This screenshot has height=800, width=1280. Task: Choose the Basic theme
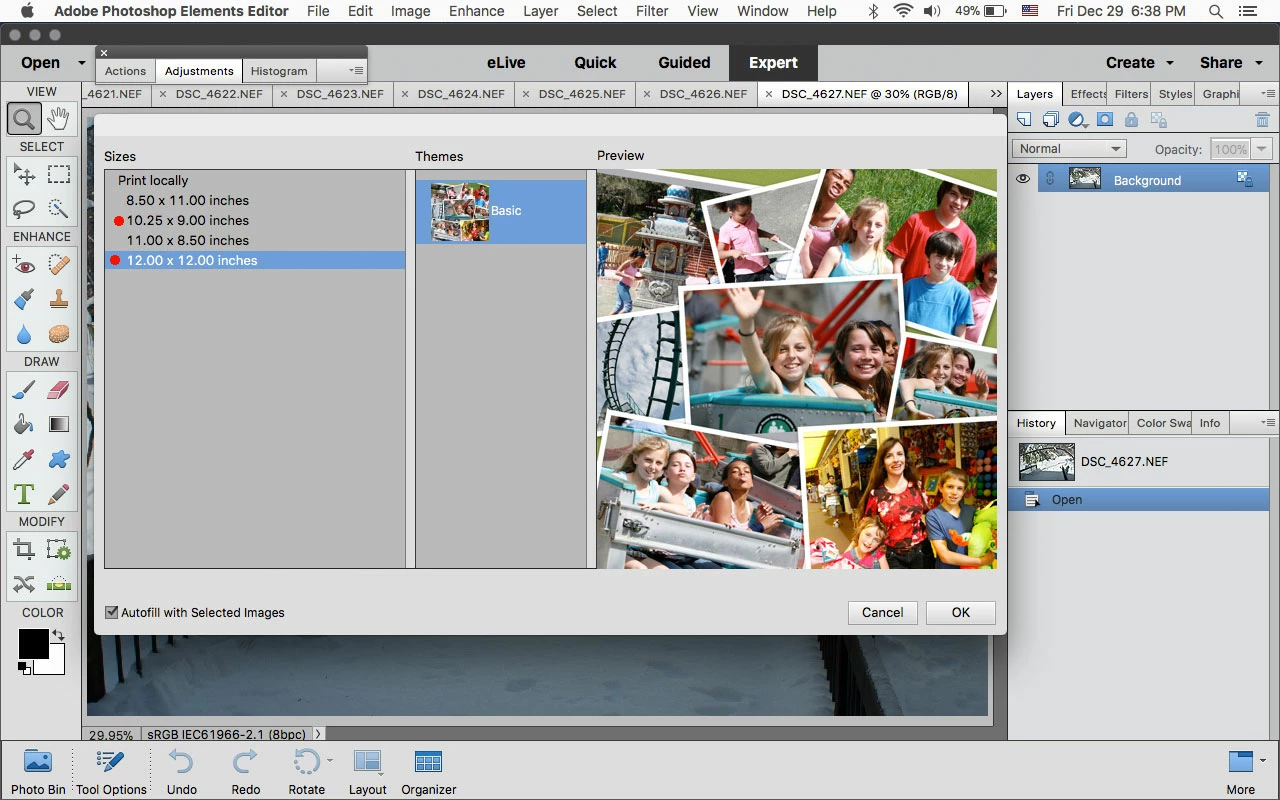tap(501, 211)
